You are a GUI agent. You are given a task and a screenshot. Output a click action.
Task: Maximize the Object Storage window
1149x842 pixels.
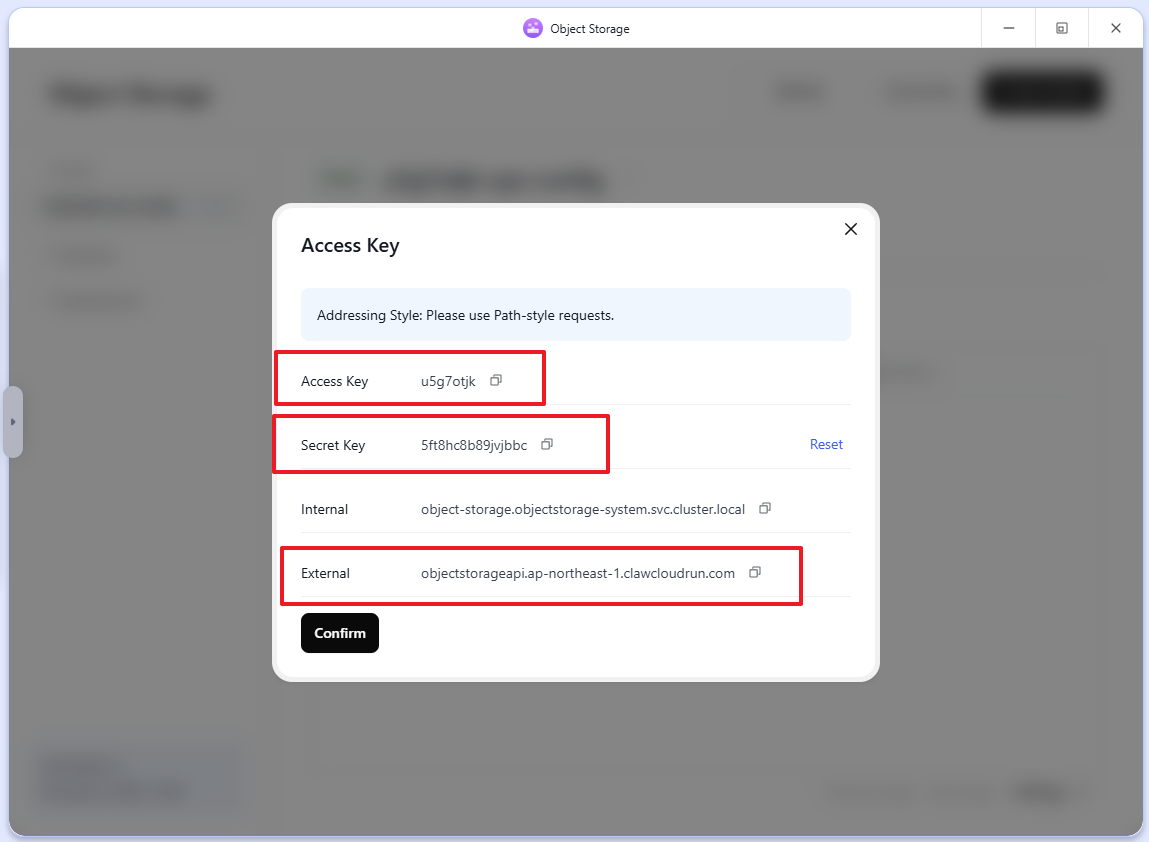pyautogui.click(x=1062, y=28)
